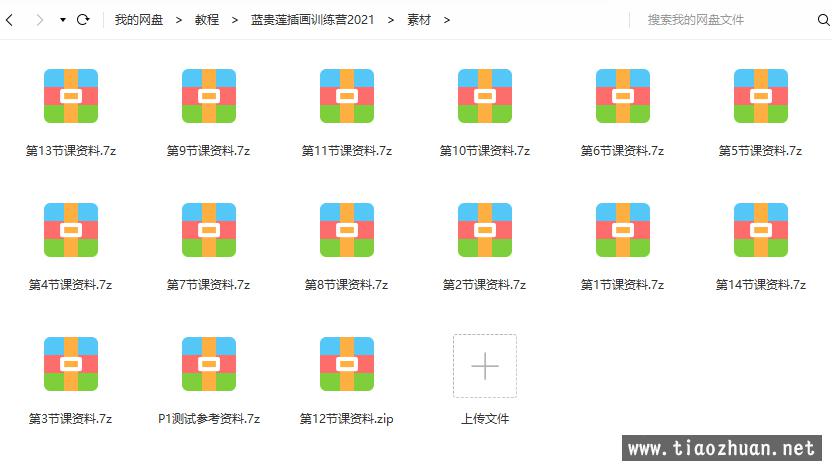Navigate to the 教程 breadcrumb folder
Viewport: 832px width, 468px height.
click(x=207, y=19)
